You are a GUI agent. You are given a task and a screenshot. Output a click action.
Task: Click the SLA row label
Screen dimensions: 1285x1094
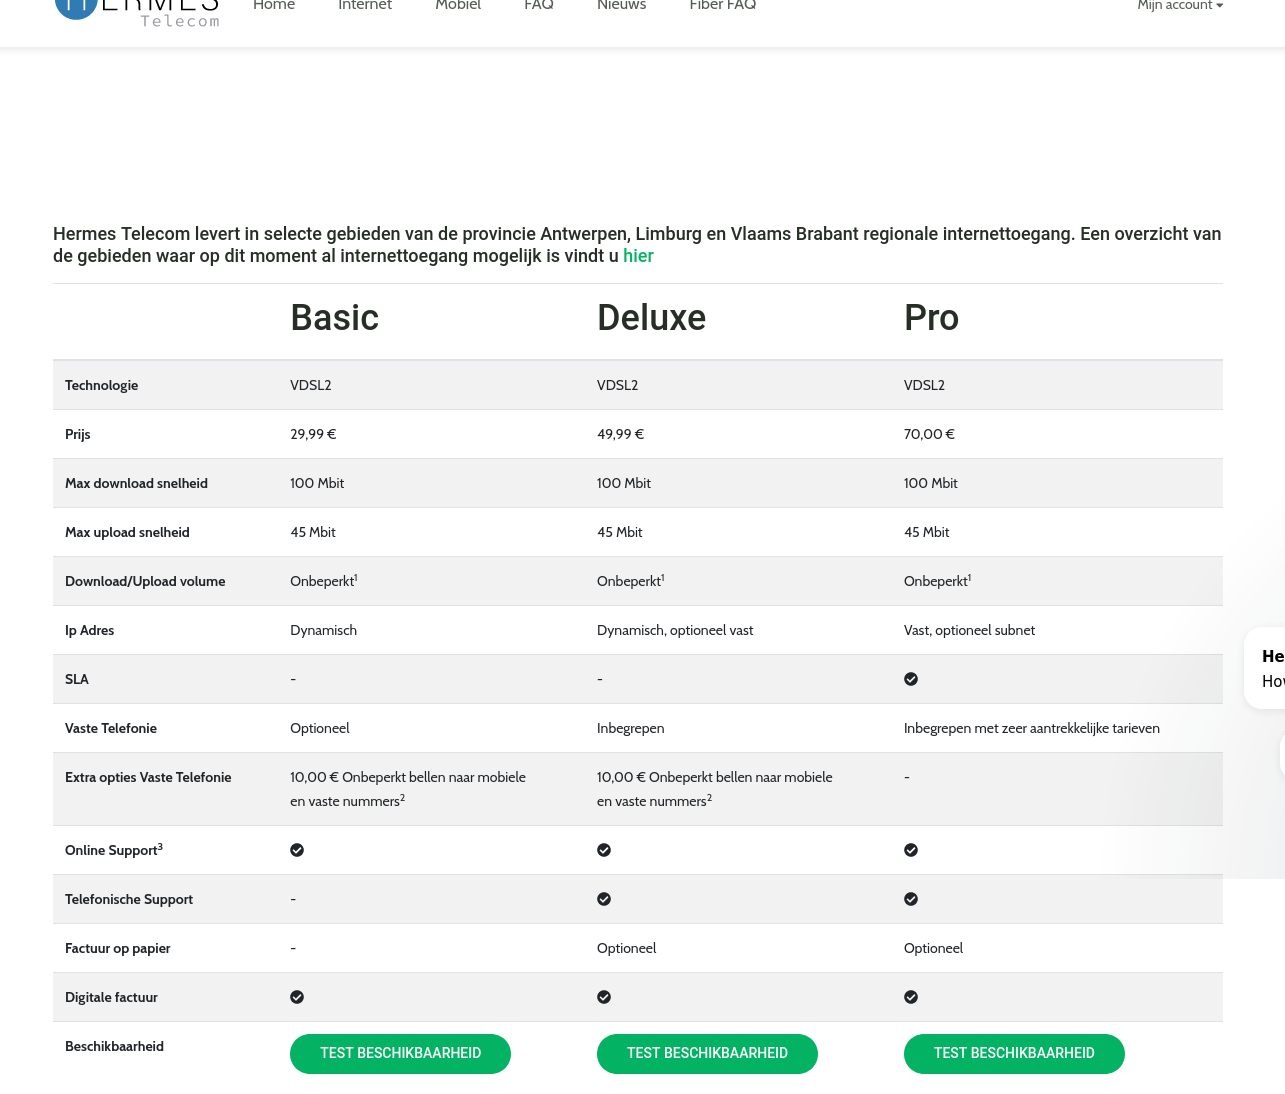click(77, 679)
